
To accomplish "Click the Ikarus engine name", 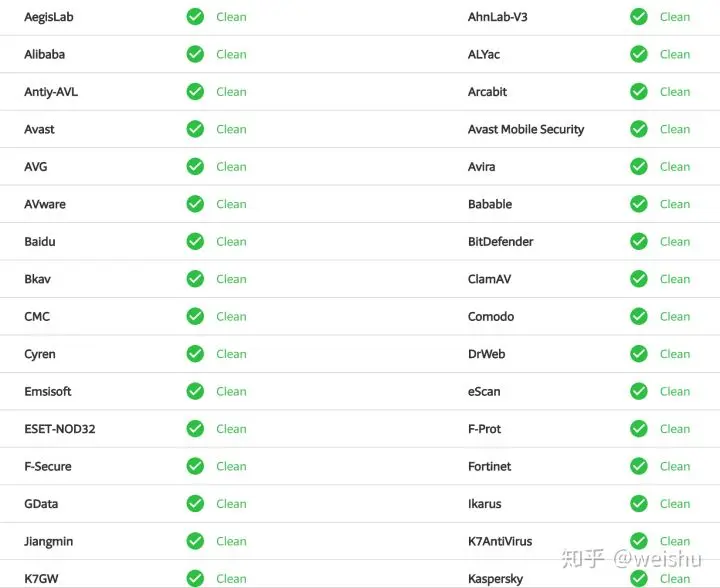I will (x=484, y=504).
